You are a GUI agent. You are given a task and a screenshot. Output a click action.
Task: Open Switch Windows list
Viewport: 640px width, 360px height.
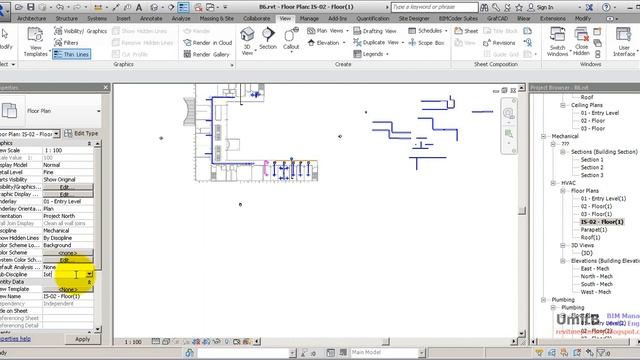[x=557, y=41]
